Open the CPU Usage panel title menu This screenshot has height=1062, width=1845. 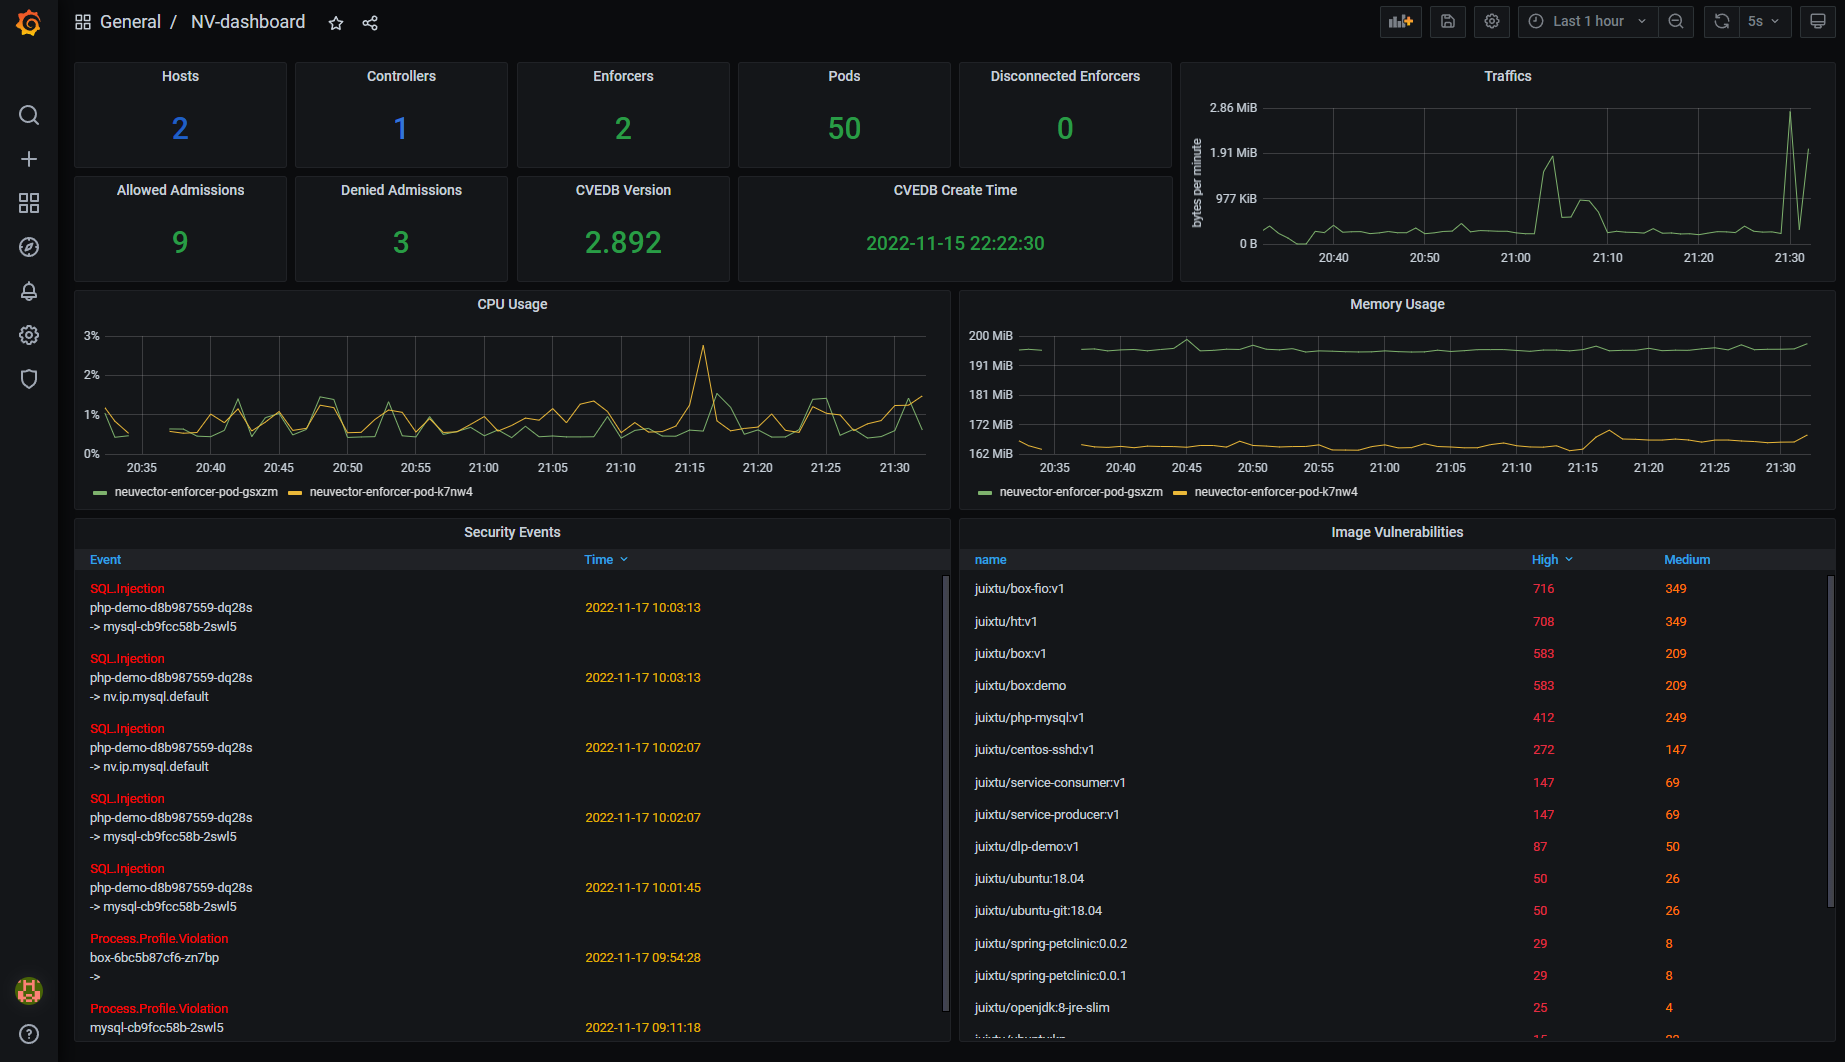(x=512, y=304)
